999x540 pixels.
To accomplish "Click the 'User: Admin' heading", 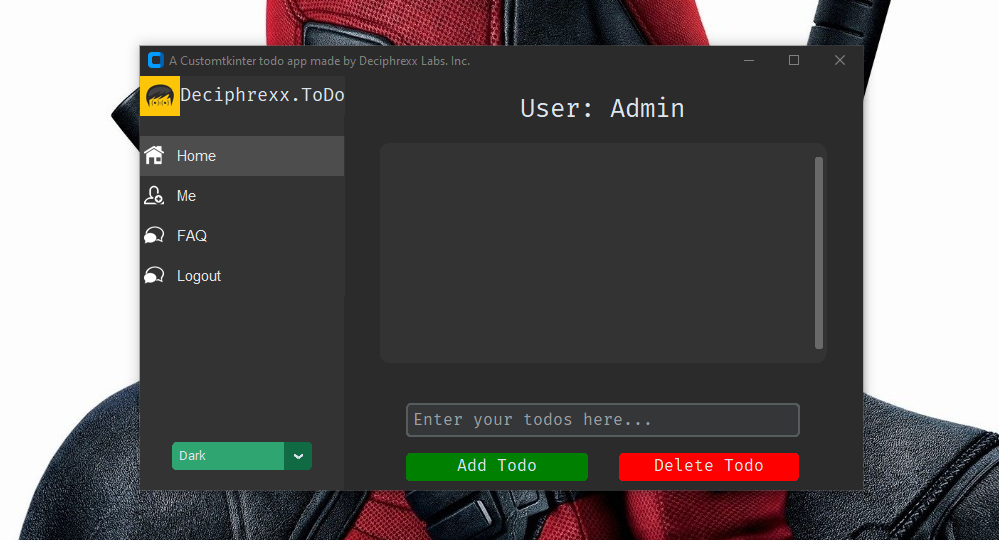I will 602,108.
